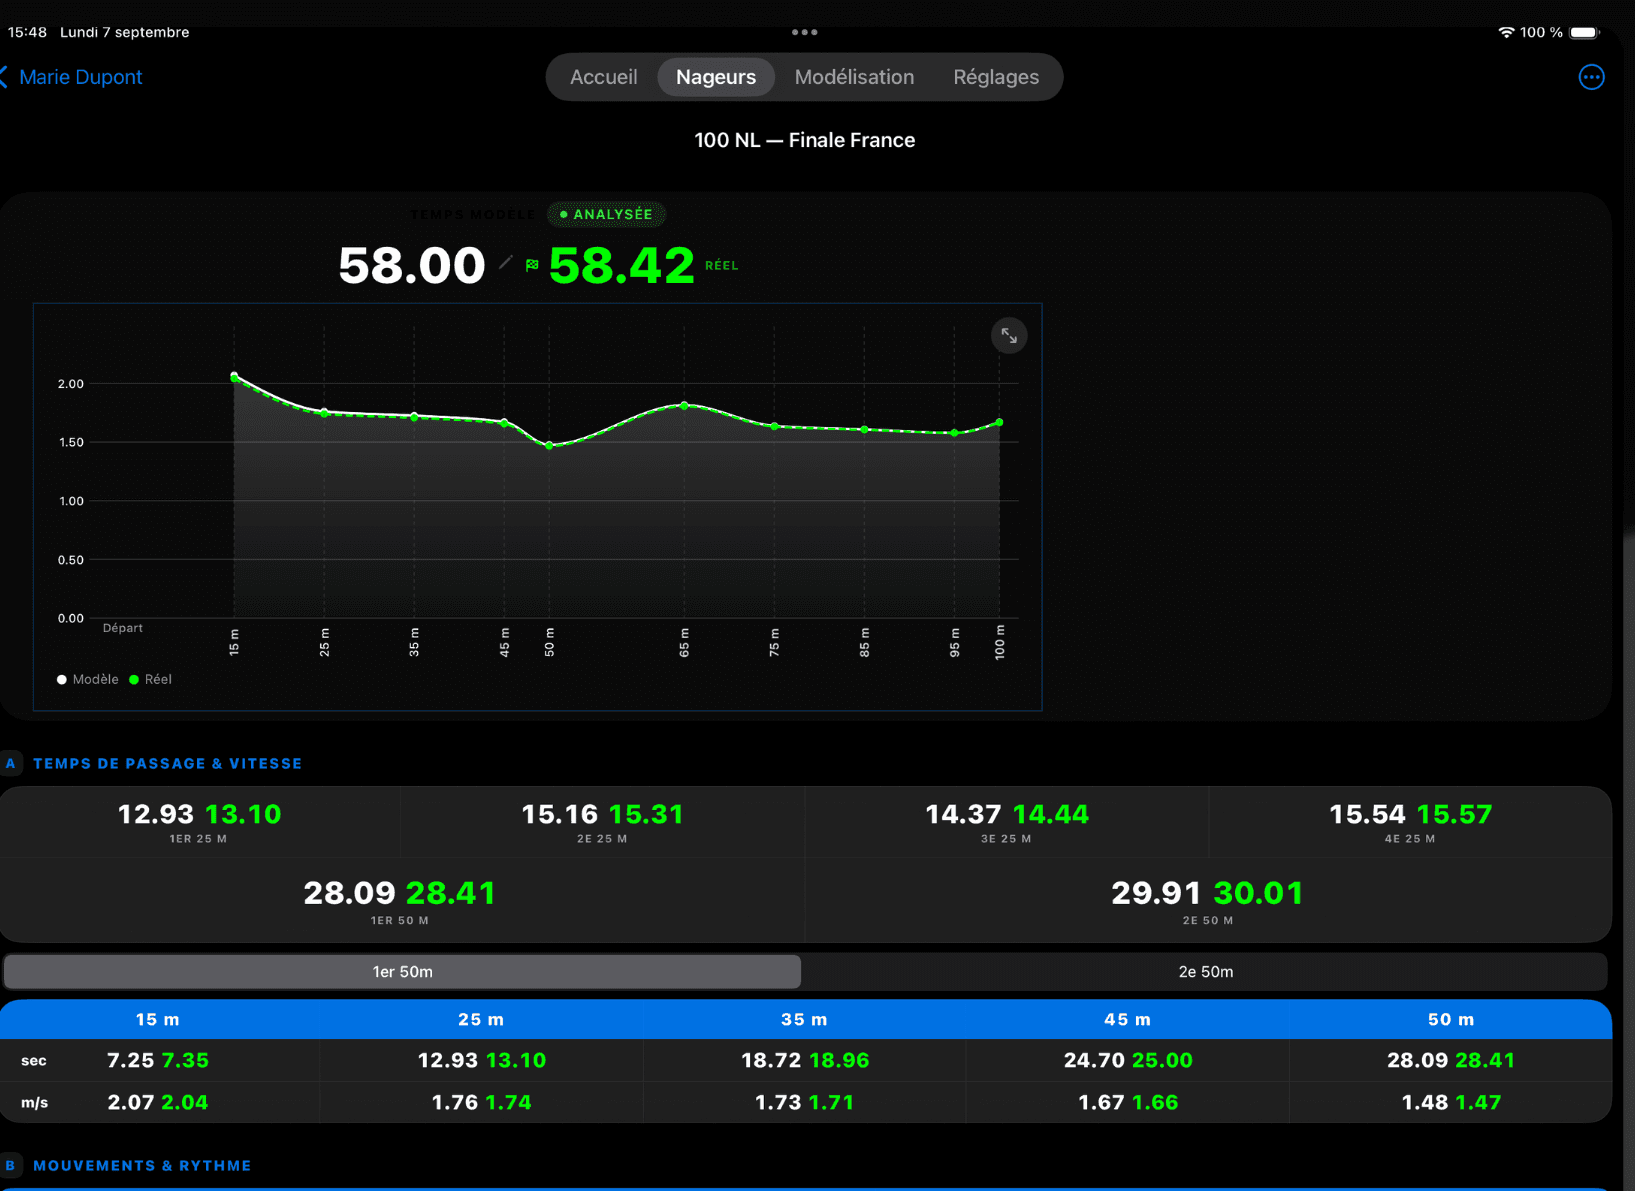1635x1191 pixels.
Task: Expand the speed chart to full screen
Action: tap(1009, 336)
